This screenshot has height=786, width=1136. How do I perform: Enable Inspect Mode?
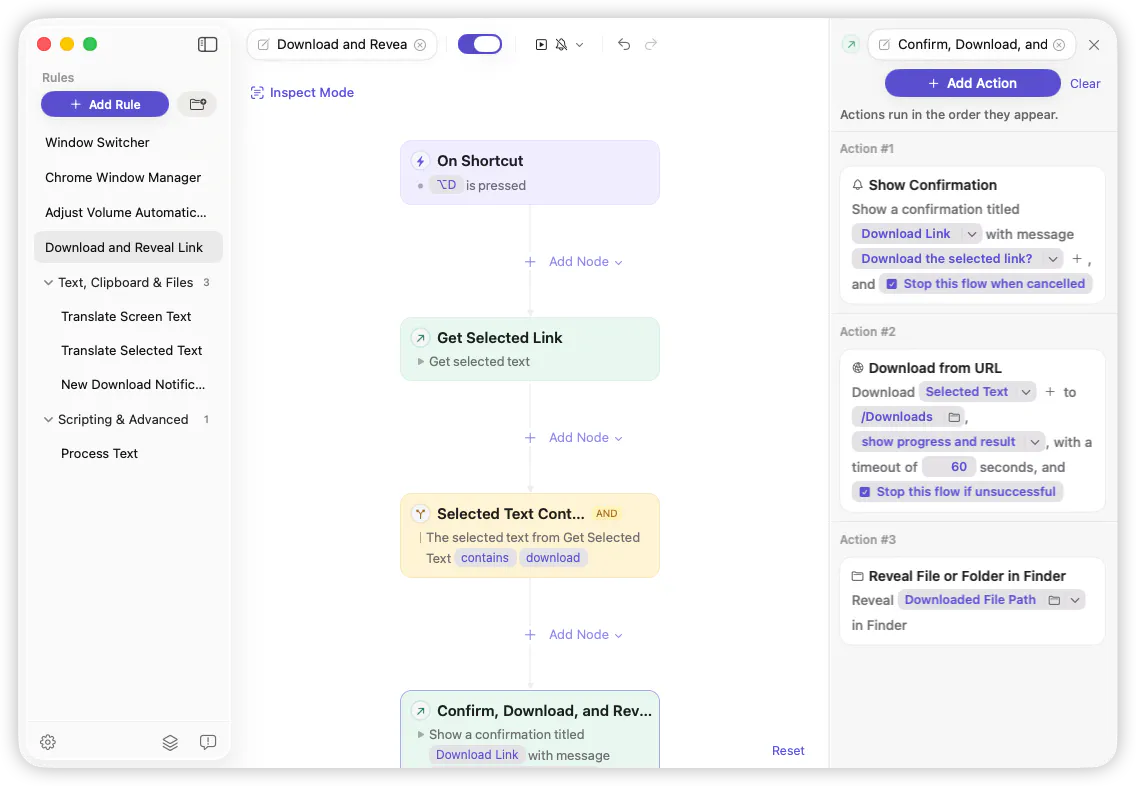point(302,93)
